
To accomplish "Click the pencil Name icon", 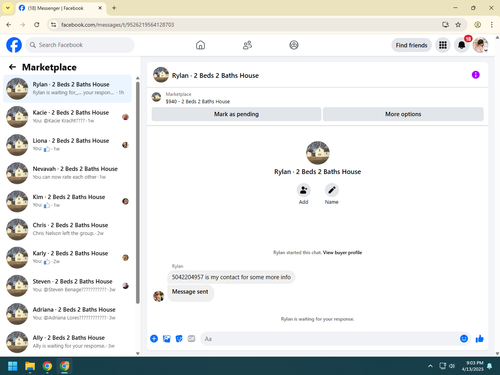I will pyautogui.click(x=332, y=190).
